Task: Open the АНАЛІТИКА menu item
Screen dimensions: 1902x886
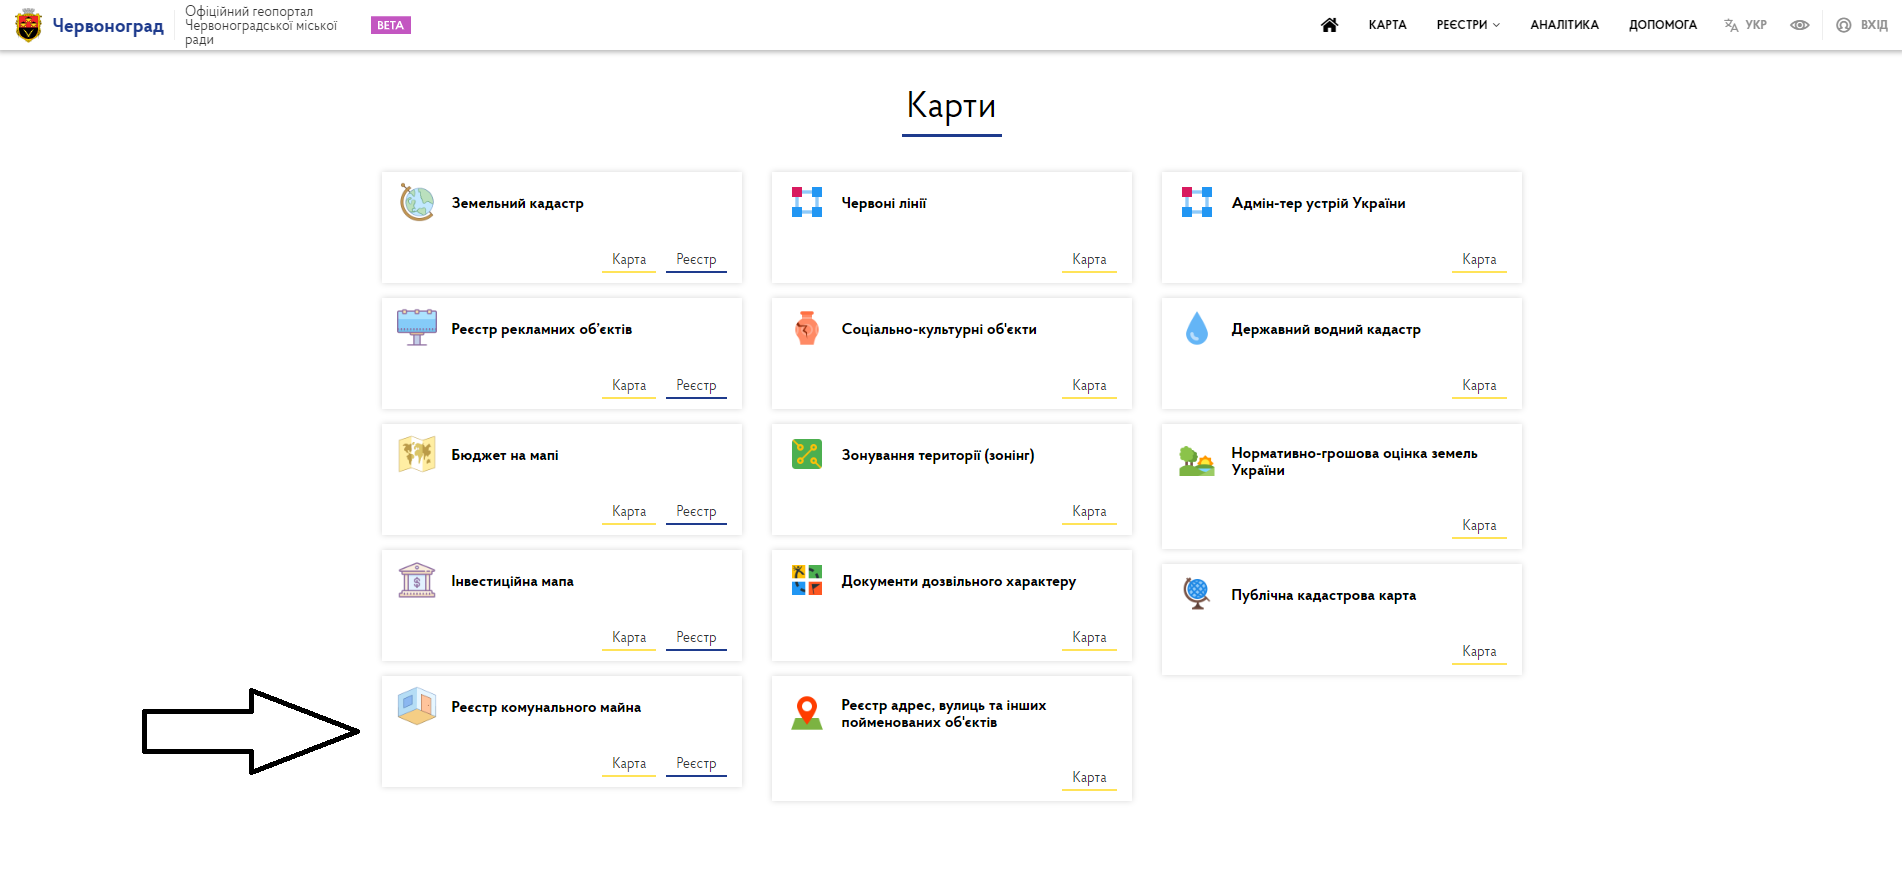Action: pyautogui.click(x=1564, y=25)
